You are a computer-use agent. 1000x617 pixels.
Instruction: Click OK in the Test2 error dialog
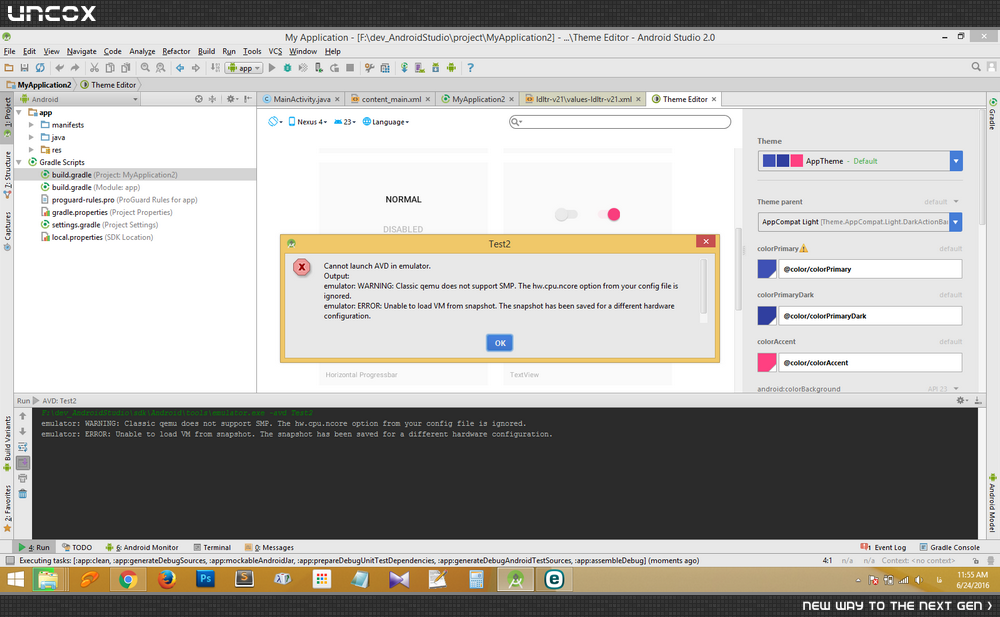pyautogui.click(x=500, y=343)
